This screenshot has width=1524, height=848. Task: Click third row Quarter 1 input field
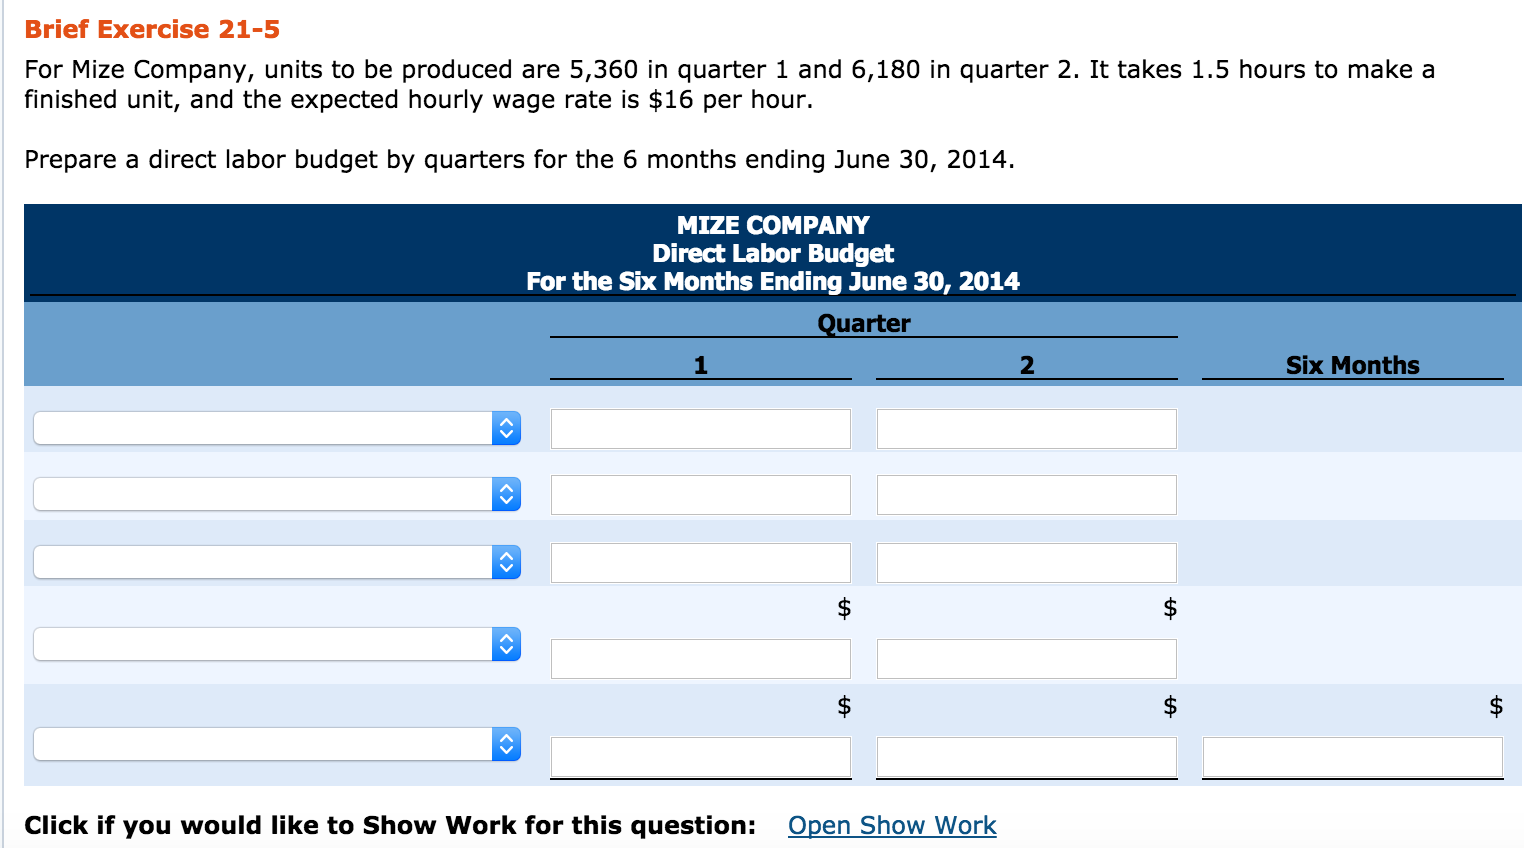point(701,563)
